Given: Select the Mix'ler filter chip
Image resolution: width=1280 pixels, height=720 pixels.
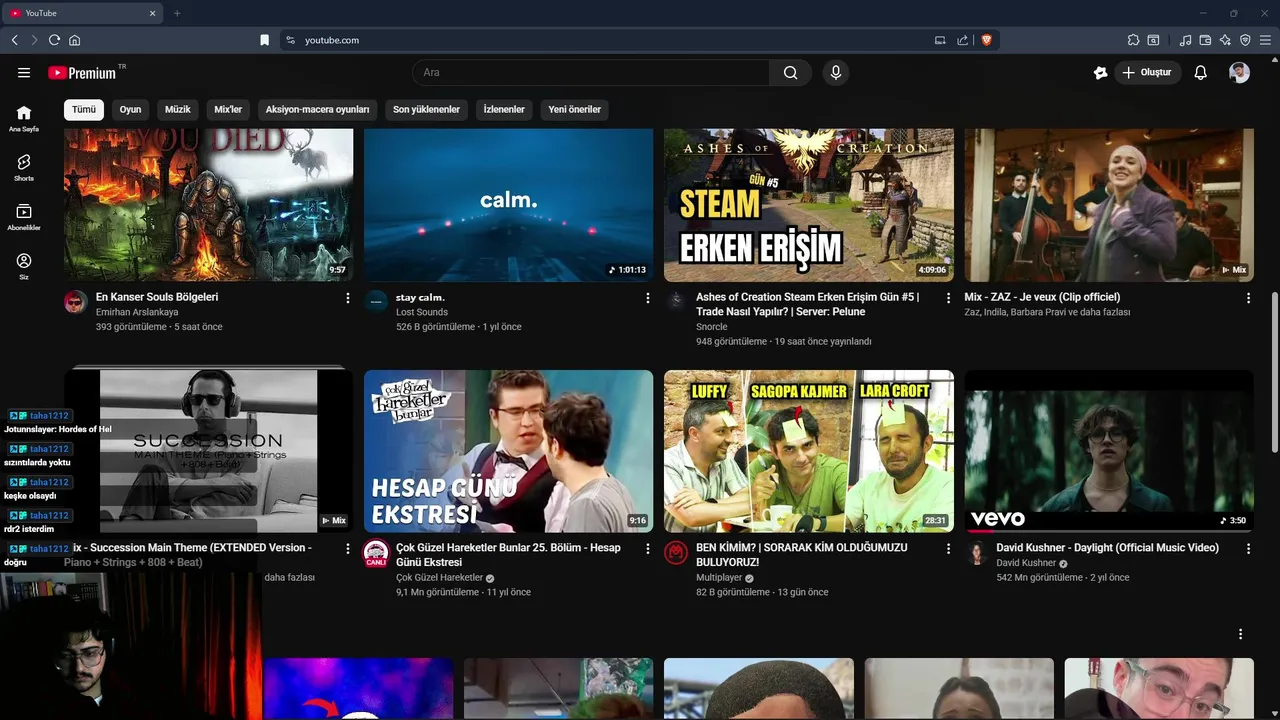Looking at the screenshot, I should click(228, 109).
